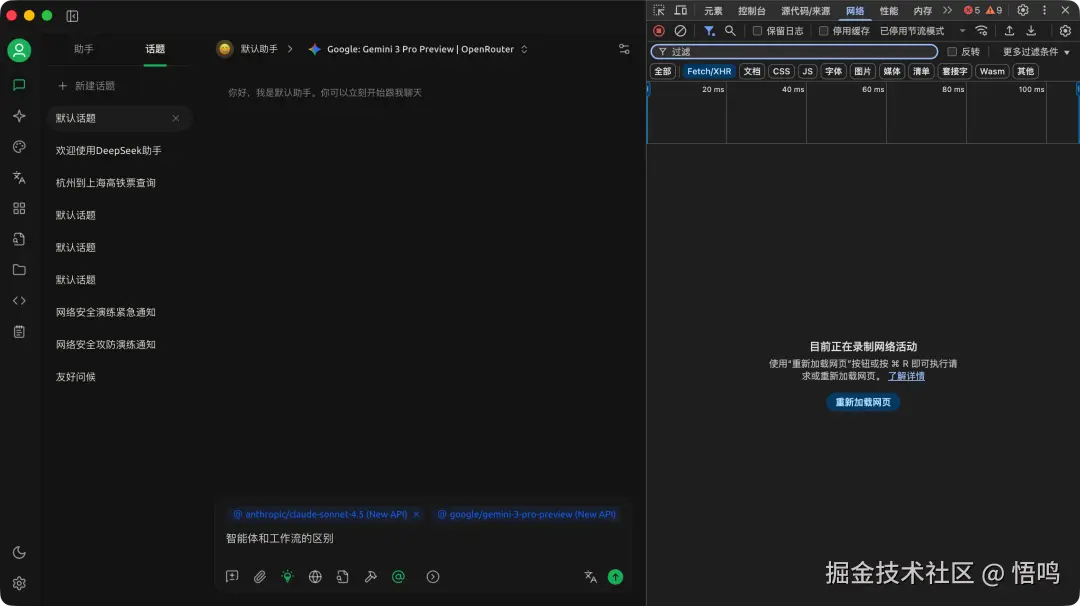Open the 了解详情 link
Screen dimensions: 1080x606
(x=906, y=376)
